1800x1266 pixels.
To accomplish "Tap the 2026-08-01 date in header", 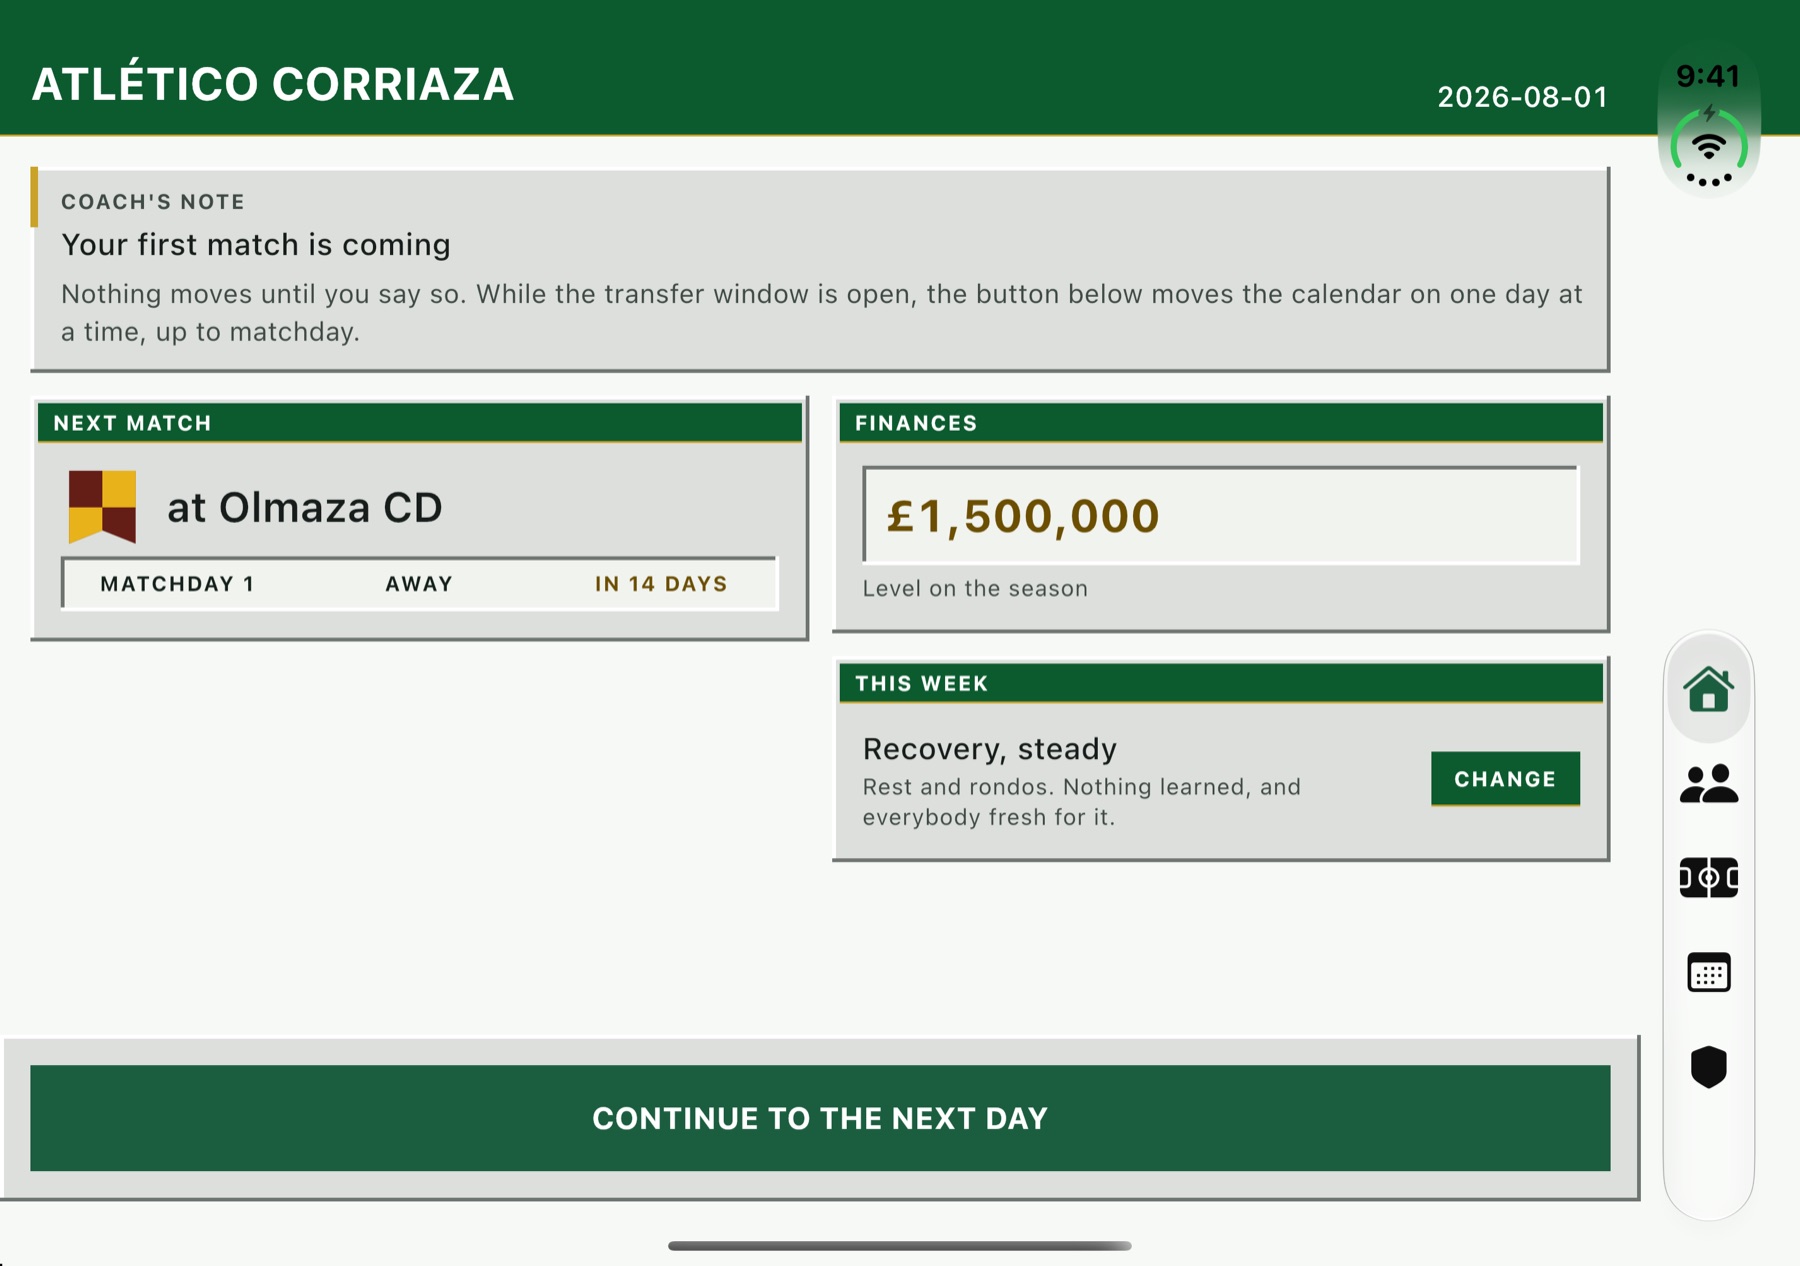I will pos(1523,97).
